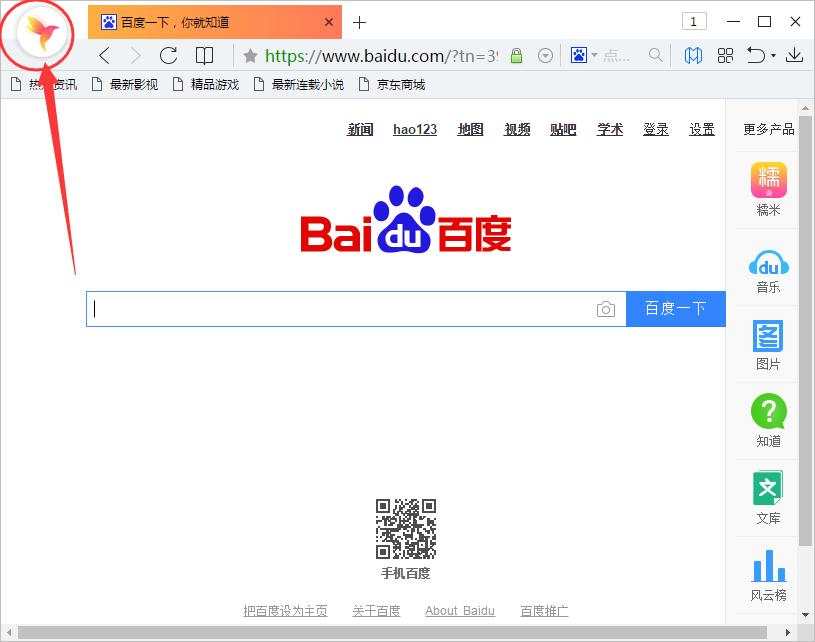
Task: Open a new tab with plus button
Action: click(x=360, y=22)
